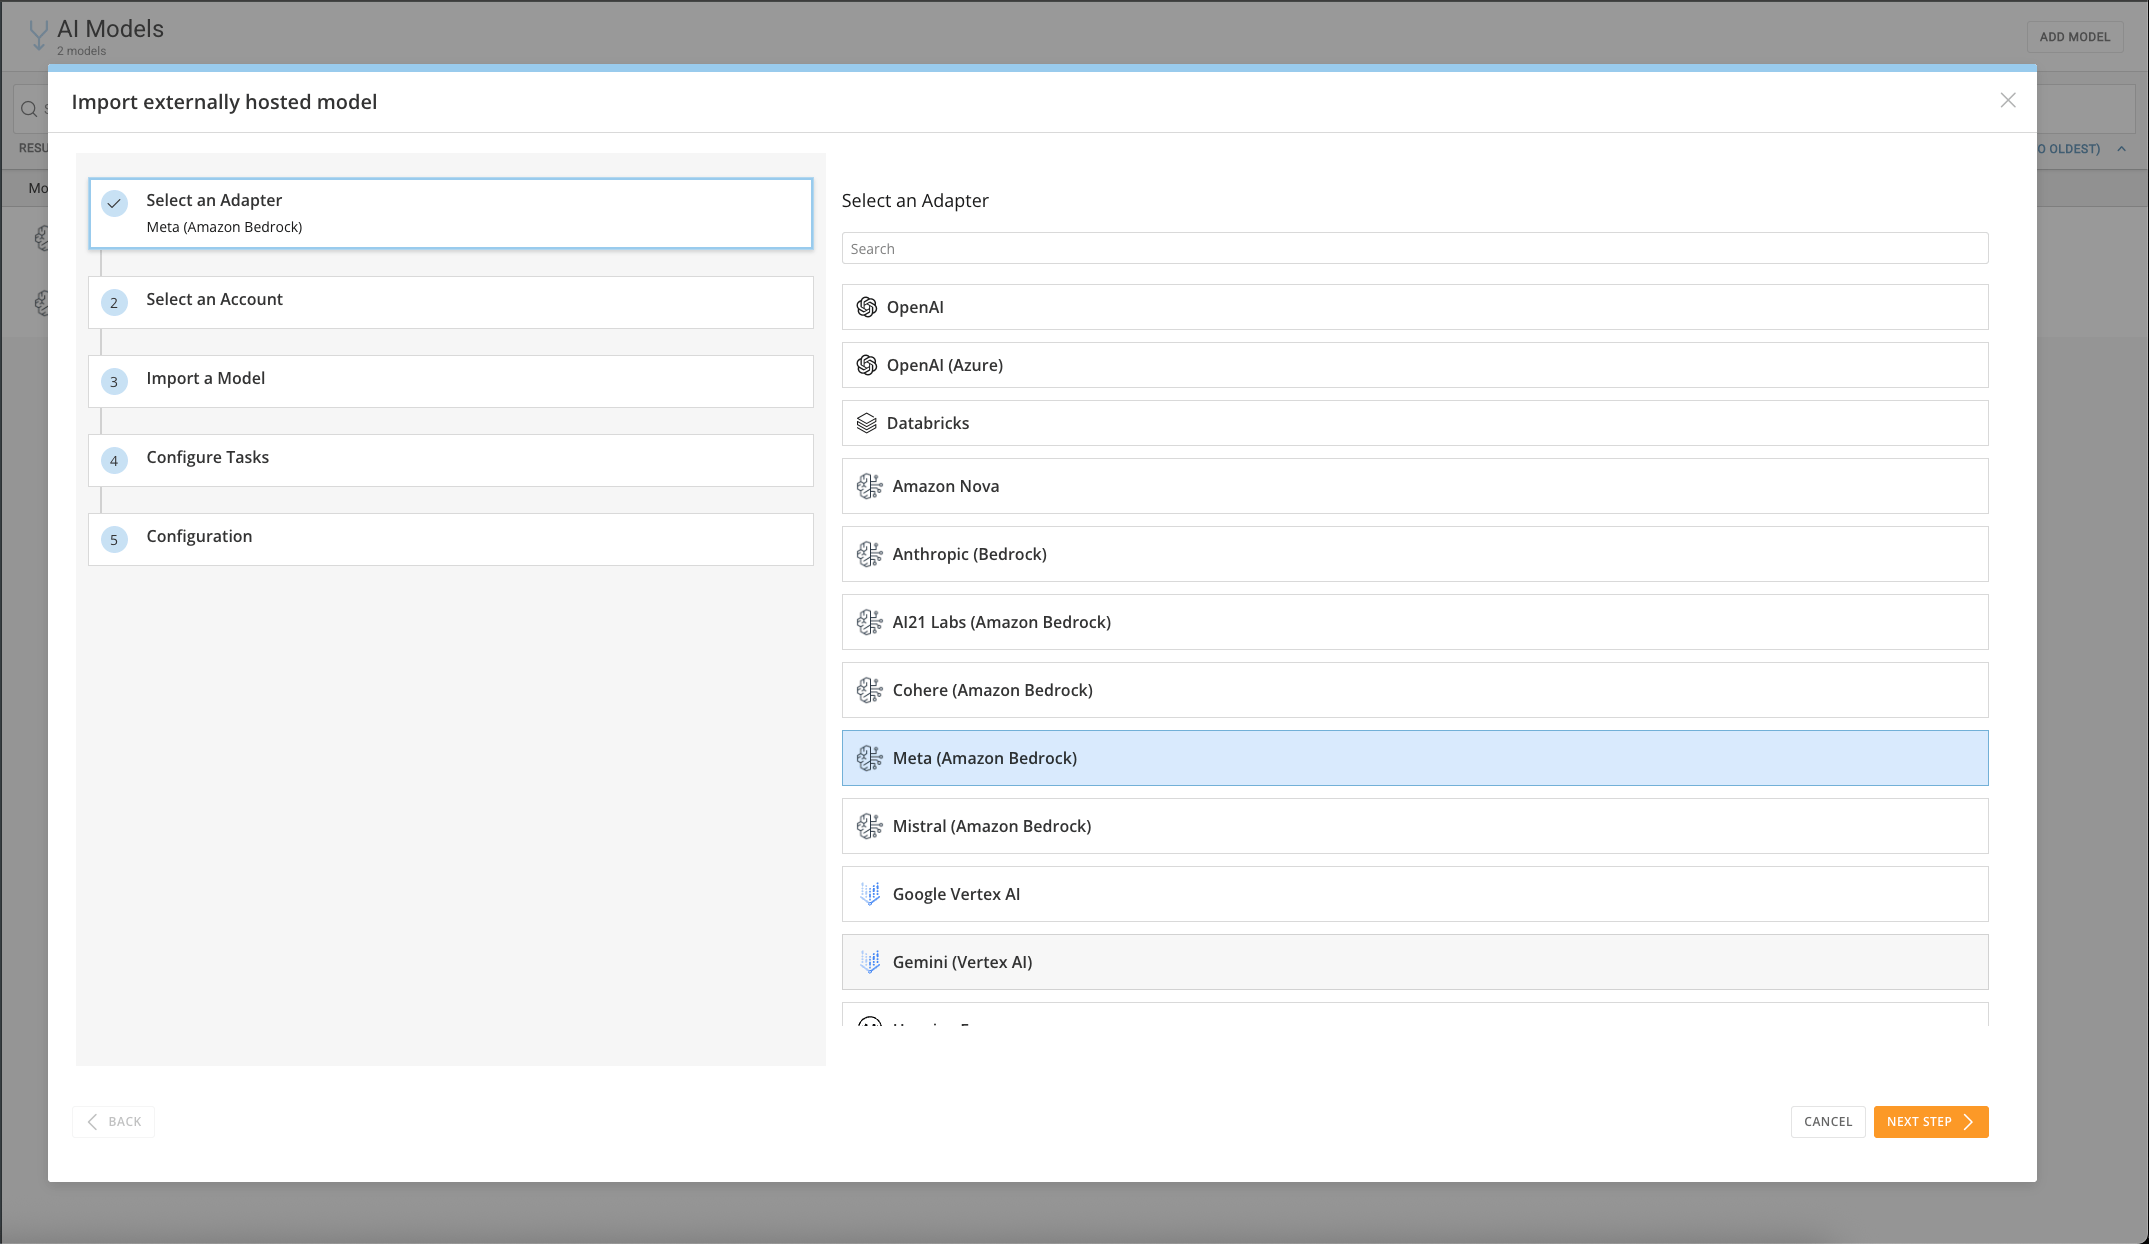Select the OpenAI (Azure) adapter

[1415, 365]
